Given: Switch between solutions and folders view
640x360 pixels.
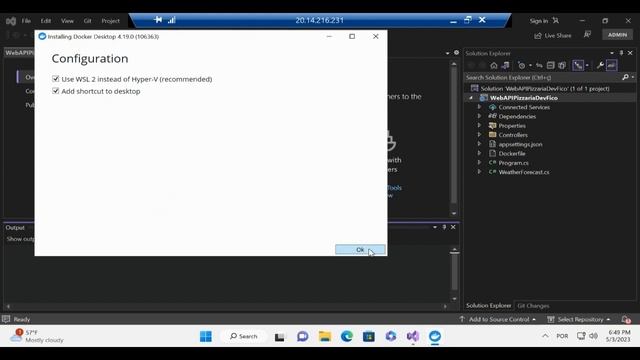Looking at the screenshot, I should coord(505,65).
